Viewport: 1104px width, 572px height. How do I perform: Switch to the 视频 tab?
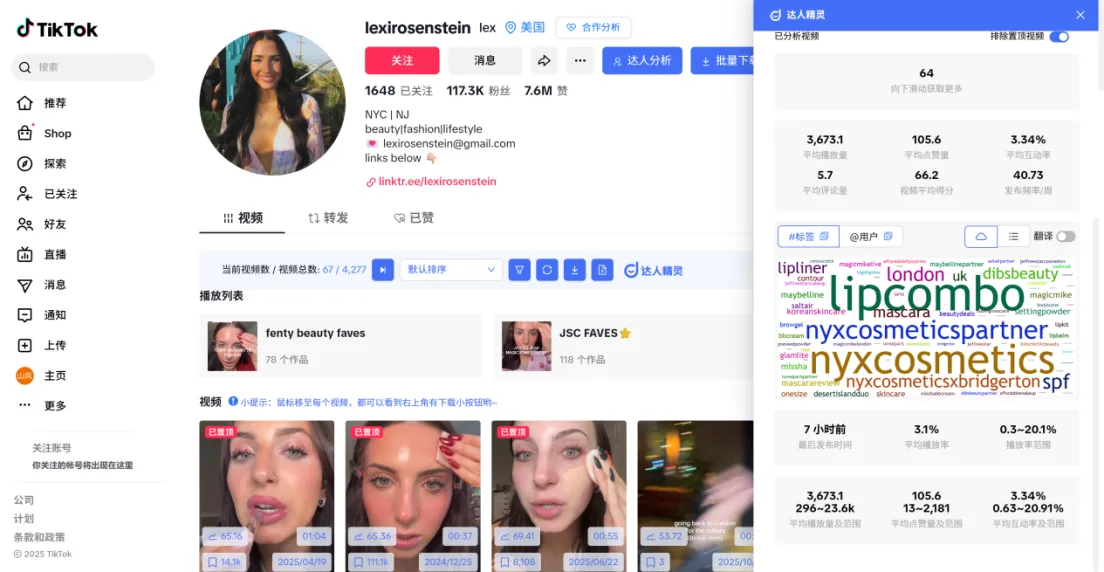242,218
